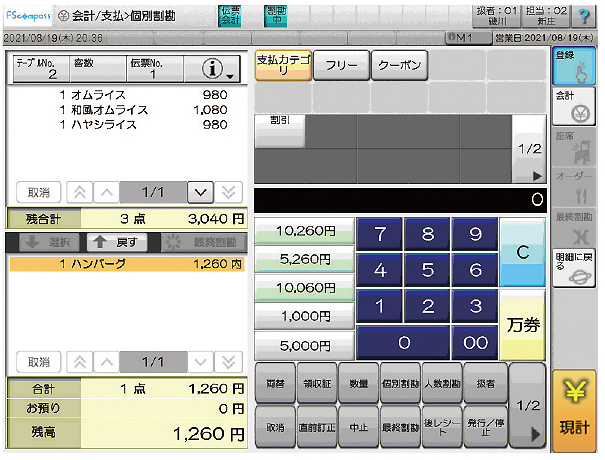The image size is (605, 460).
Task: Tap the 最終割勘 button above ハンバーグ
Action: click(x=203, y=242)
